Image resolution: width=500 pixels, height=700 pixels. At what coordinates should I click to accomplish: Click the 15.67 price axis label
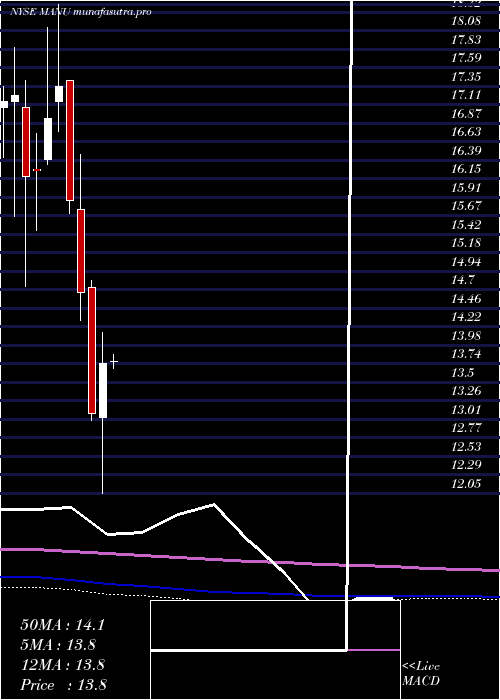coord(466,206)
